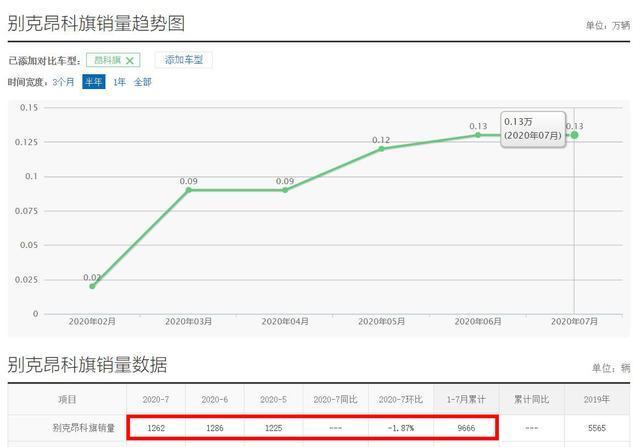Click the 别克昂科旗销量趋势图 heading
The image size is (640, 447).
tap(96, 23)
